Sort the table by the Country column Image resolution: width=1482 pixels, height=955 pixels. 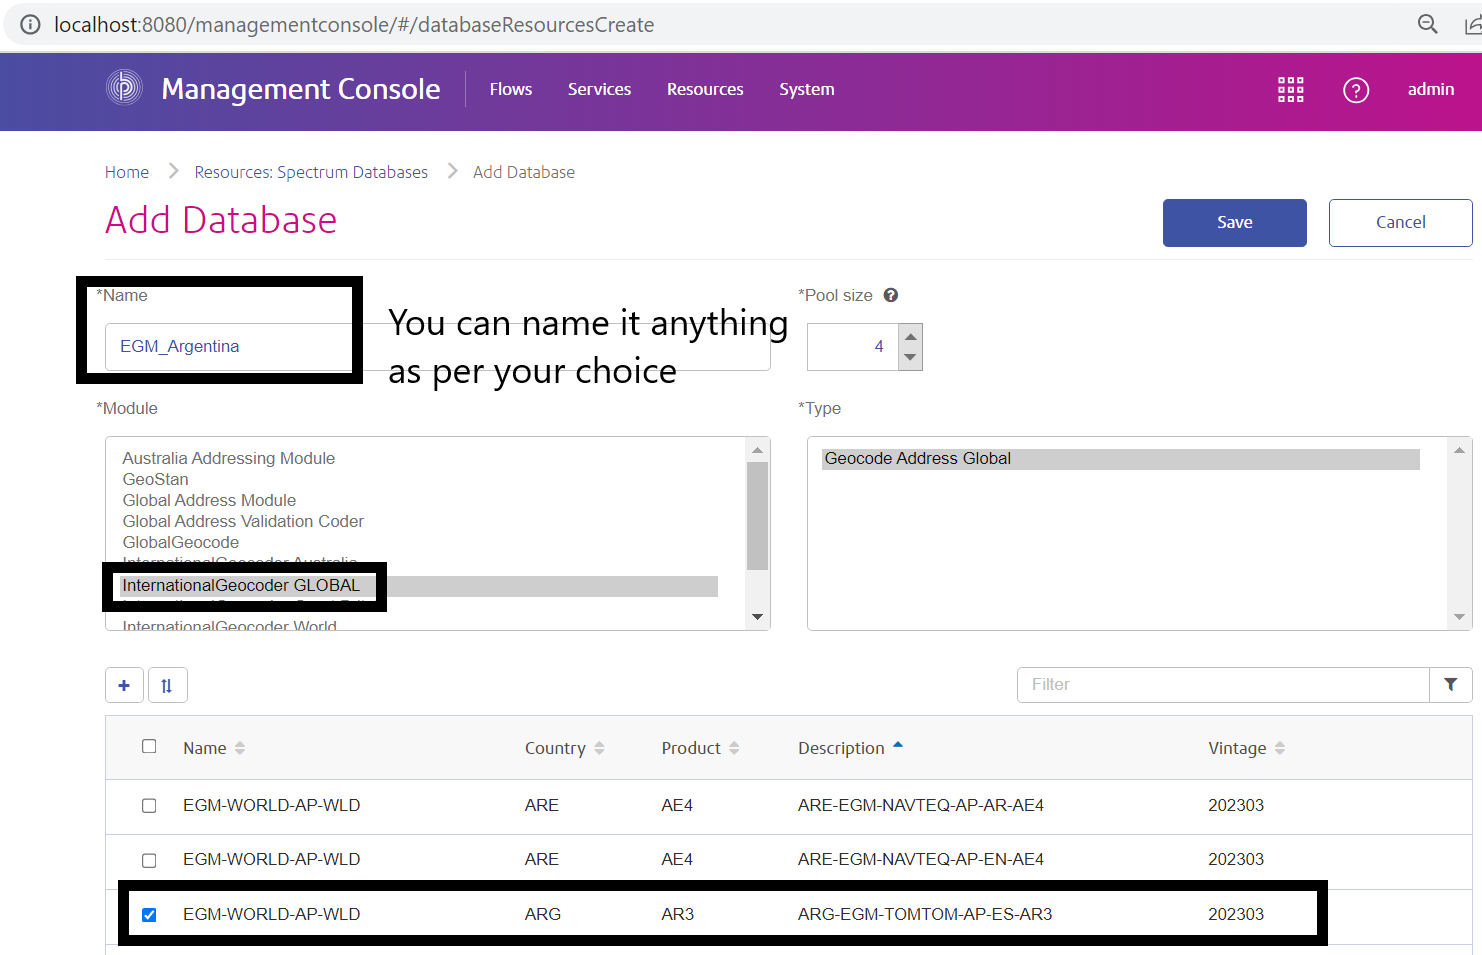[601, 747]
